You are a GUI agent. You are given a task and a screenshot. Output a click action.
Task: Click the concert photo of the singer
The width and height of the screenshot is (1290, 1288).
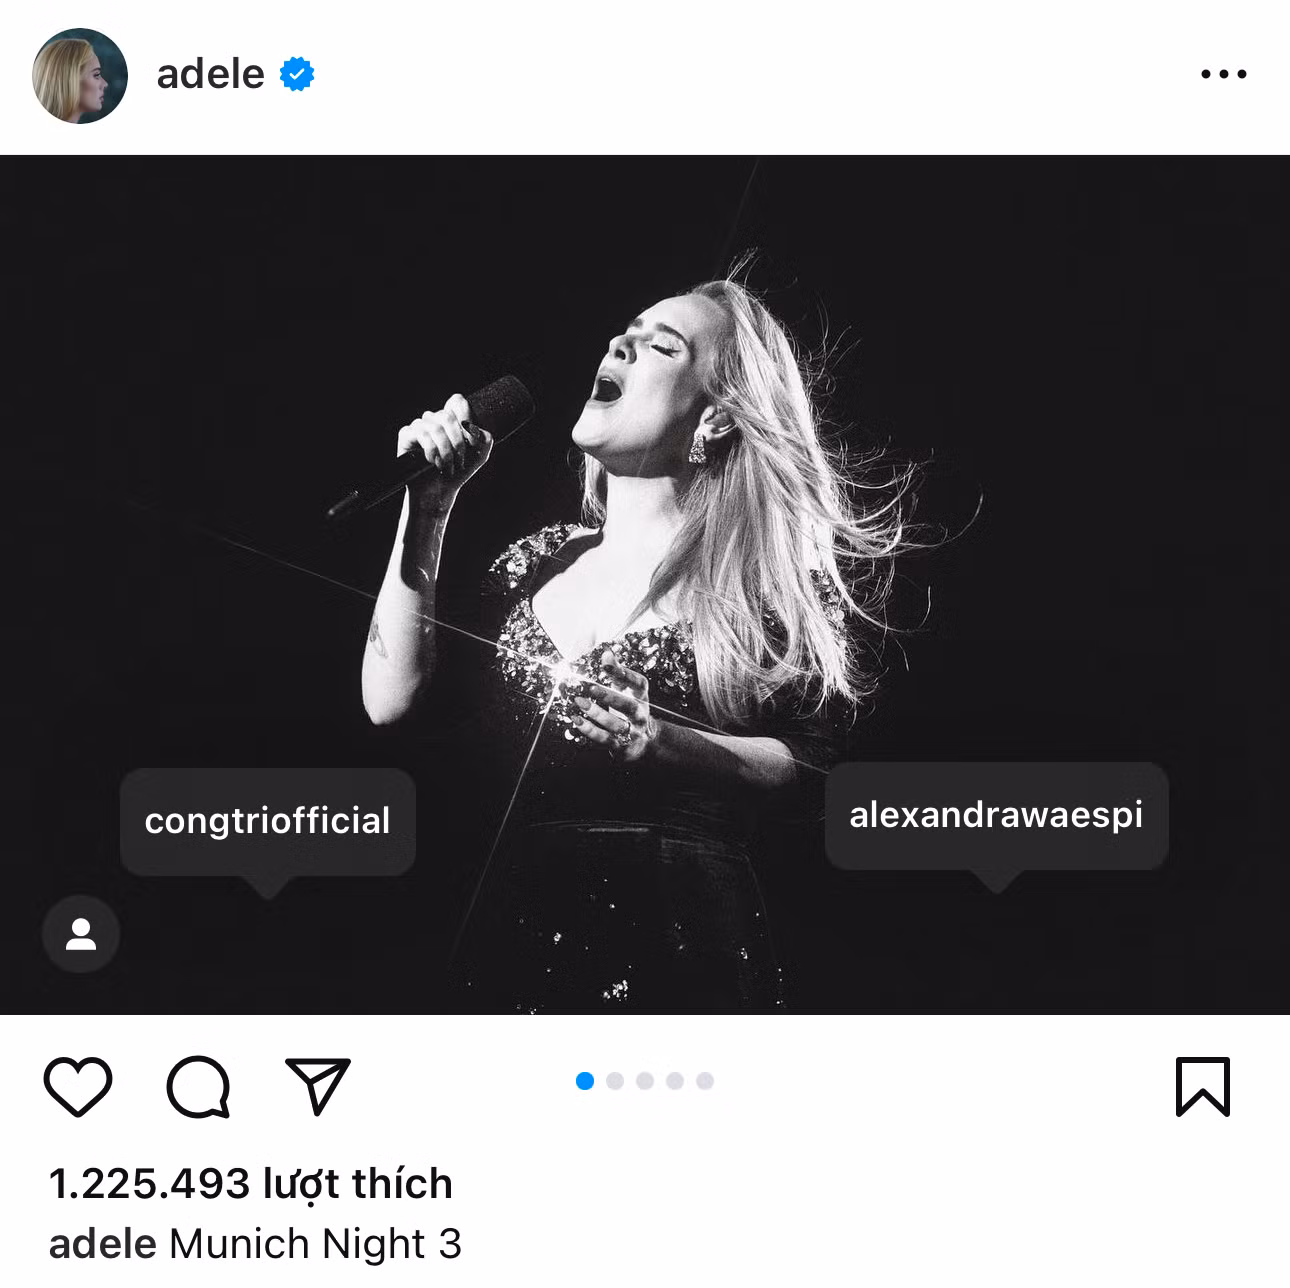pyautogui.click(x=645, y=585)
